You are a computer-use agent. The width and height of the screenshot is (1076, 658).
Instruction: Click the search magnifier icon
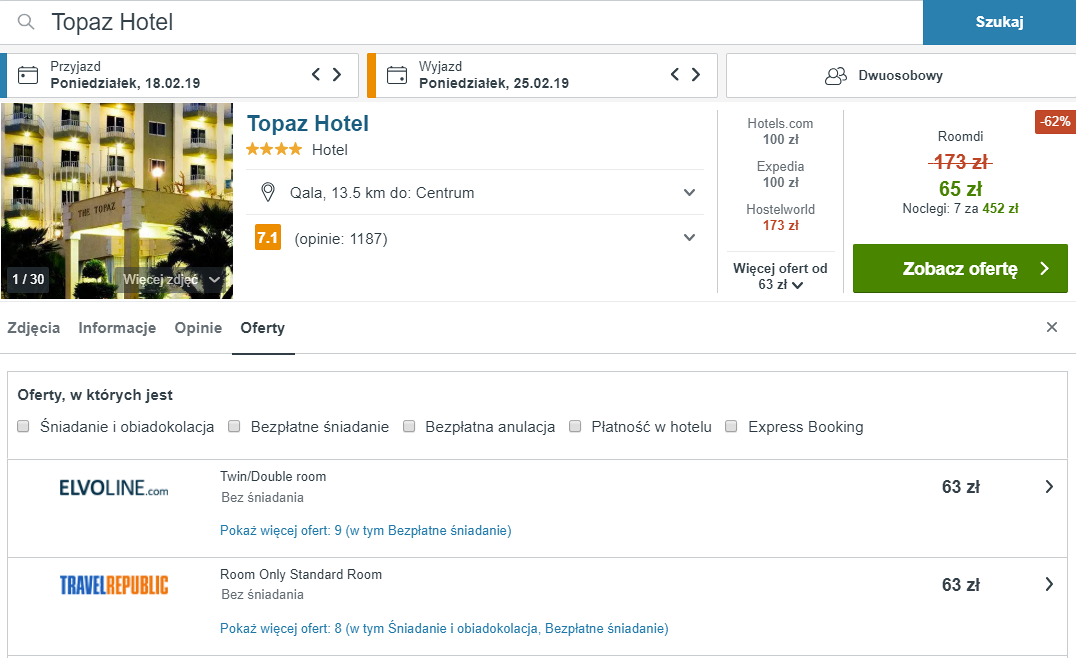click(x=26, y=22)
